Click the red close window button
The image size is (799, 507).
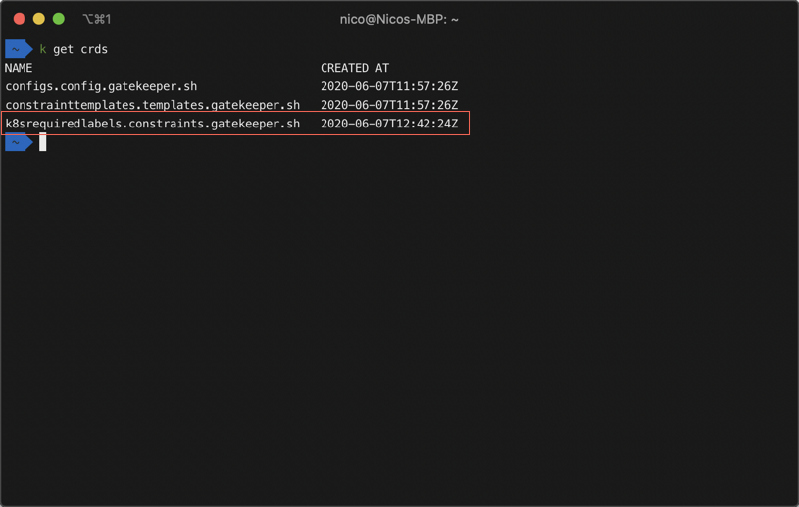[19, 19]
